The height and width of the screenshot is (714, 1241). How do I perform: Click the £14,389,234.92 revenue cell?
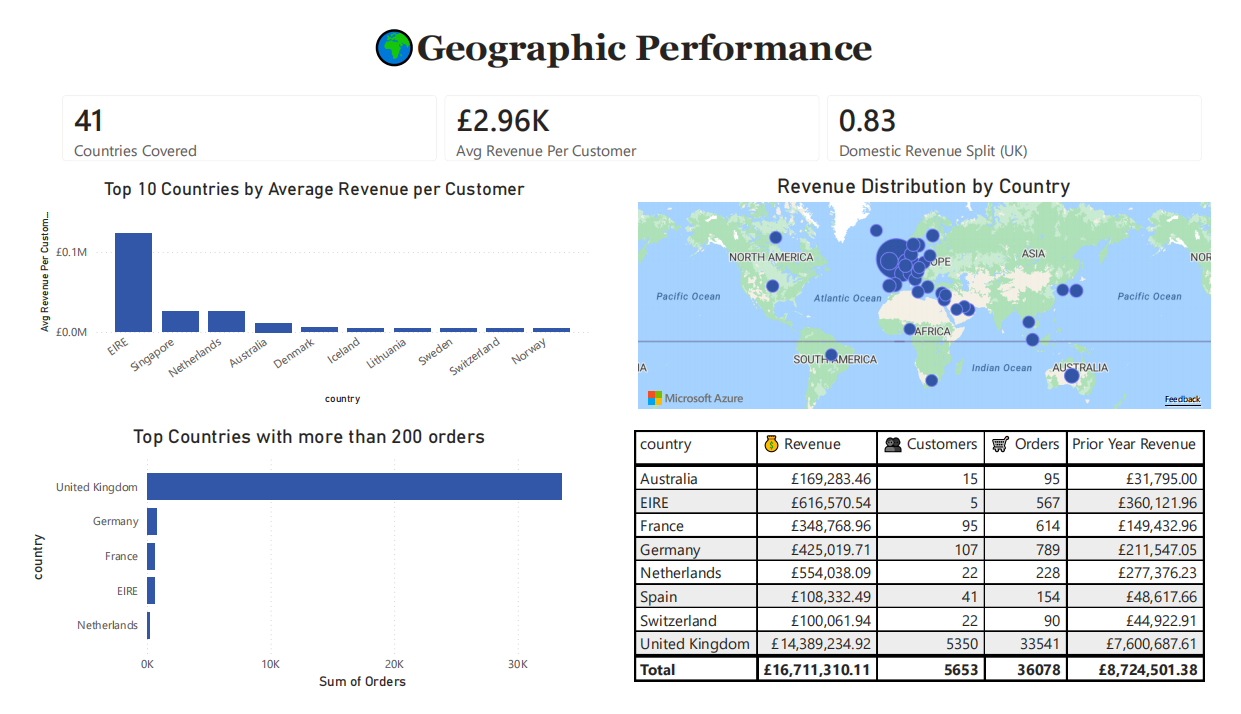coord(817,644)
